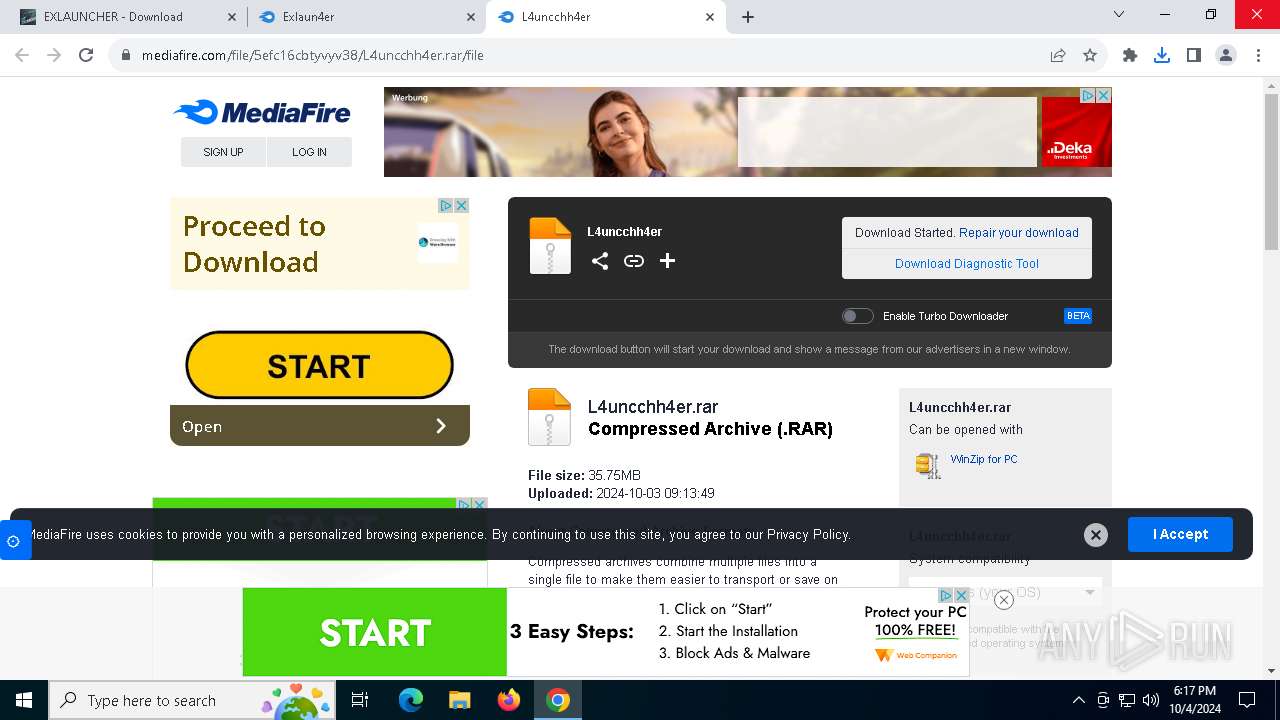1280x720 pixels.
Task: Go back in browser history
Action: [x=22, y=55]
